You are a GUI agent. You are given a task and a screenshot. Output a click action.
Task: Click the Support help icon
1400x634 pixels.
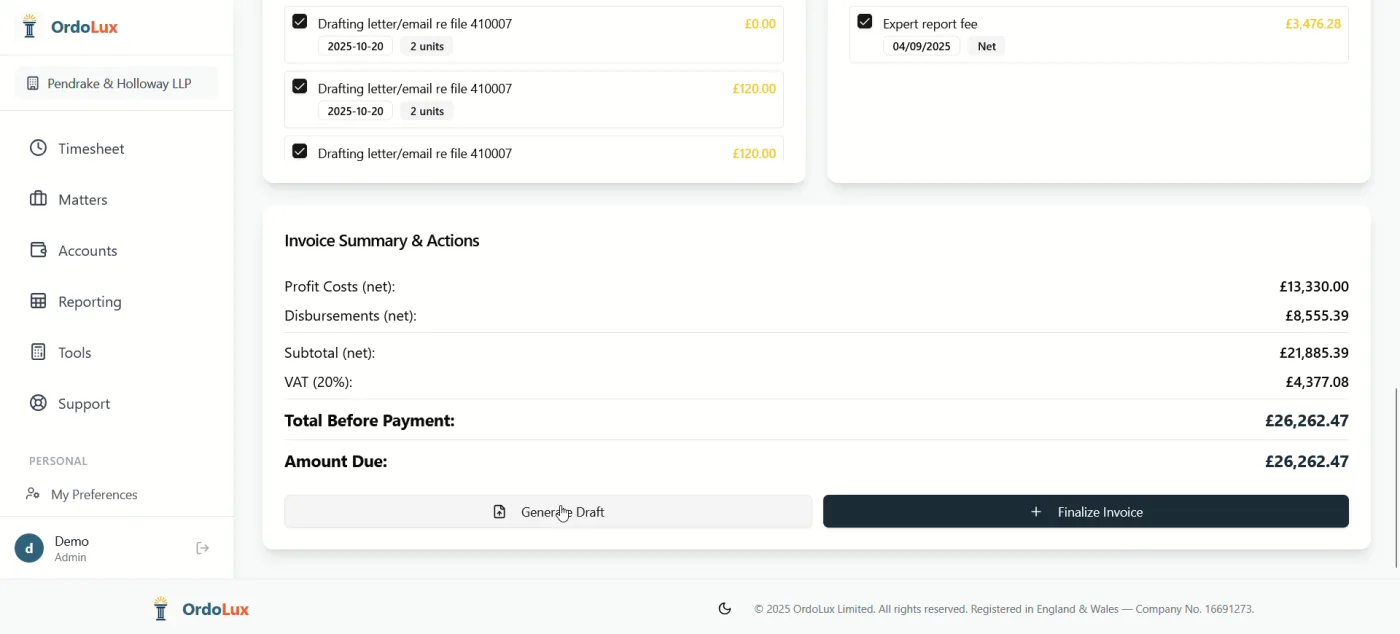(37, 402)
